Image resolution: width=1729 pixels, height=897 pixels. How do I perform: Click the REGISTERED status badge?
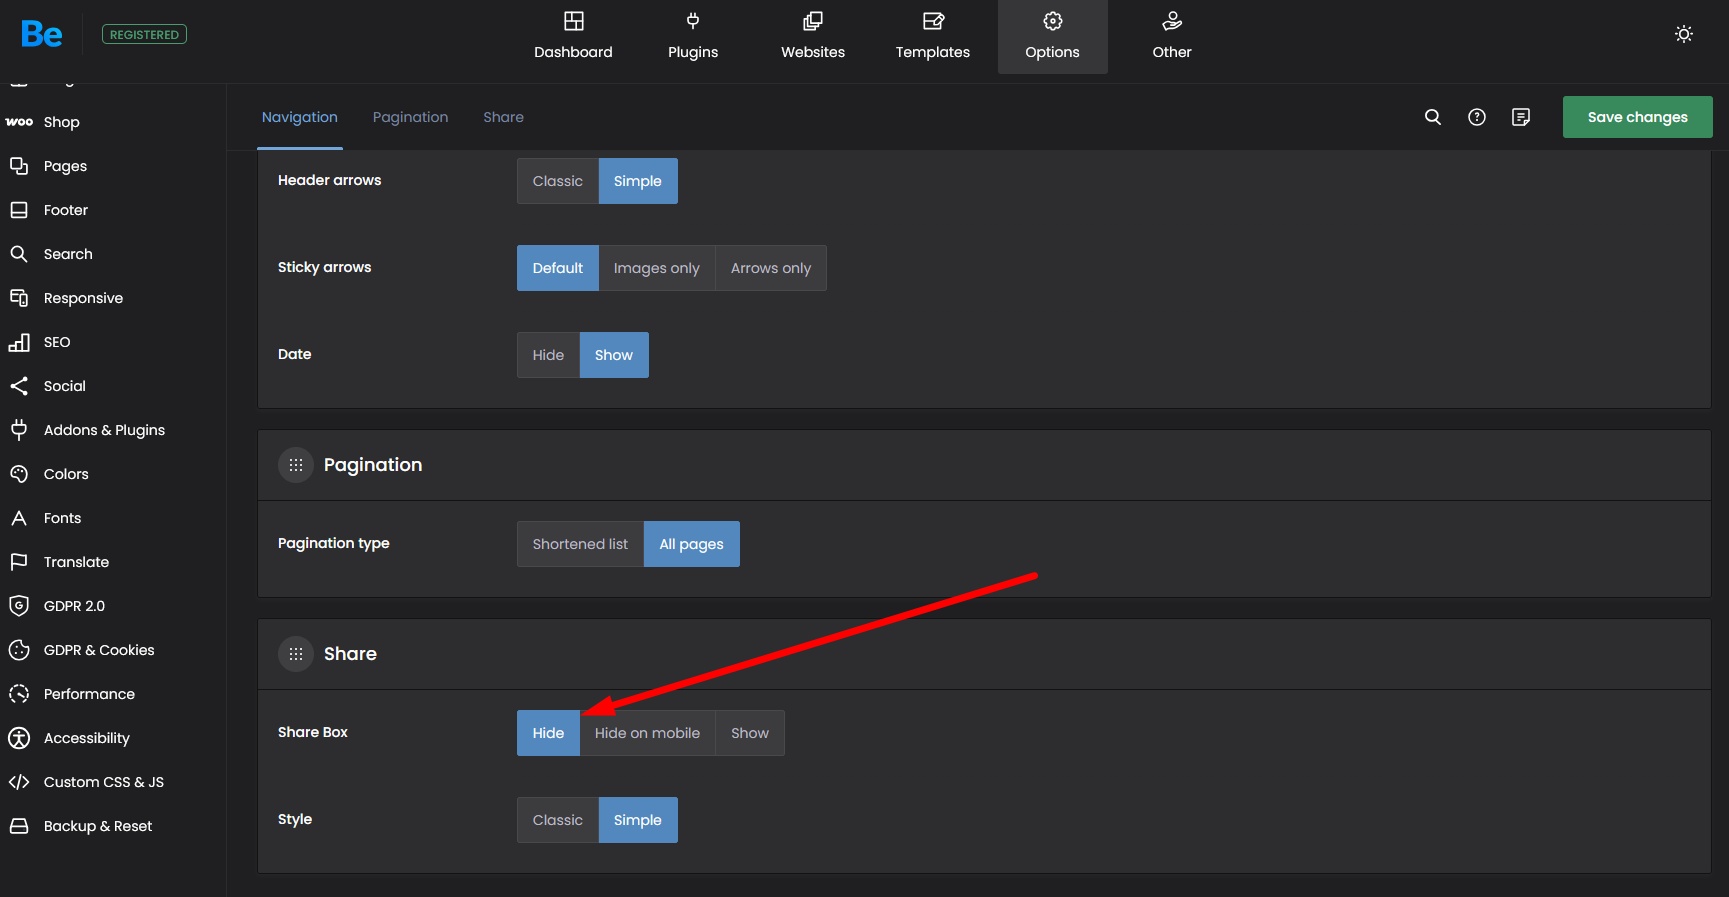click(x=144, y=34)
